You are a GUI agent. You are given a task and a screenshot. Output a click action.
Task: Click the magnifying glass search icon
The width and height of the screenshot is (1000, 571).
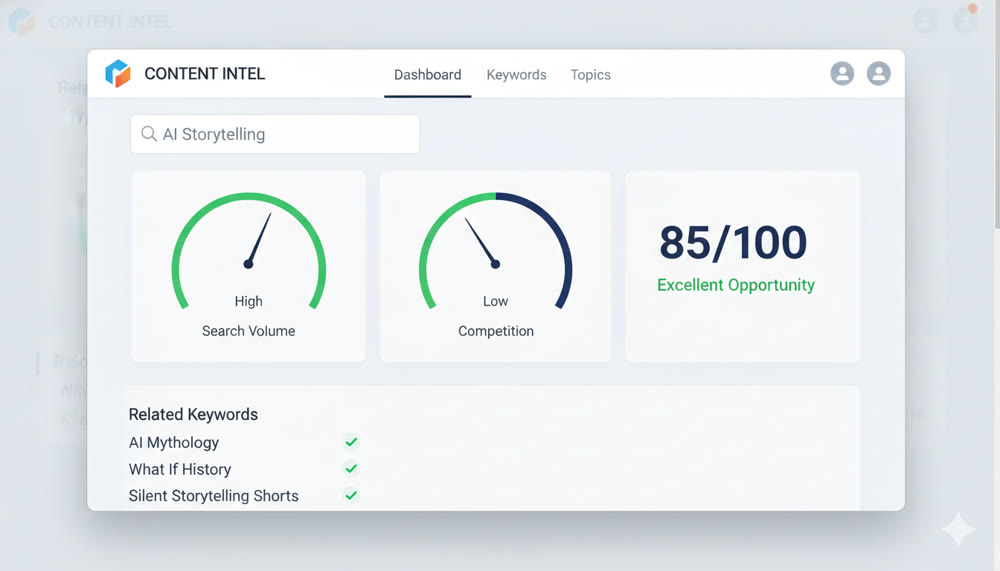tap(149, 134)
